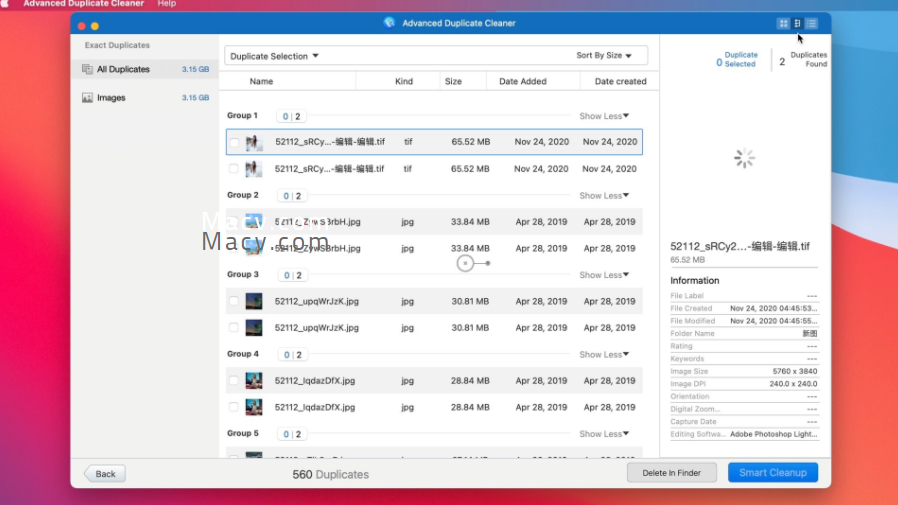Click the 3.15 GB size next to Images
Viewport: 898px width, 505px height.
pyautogui.click(x=195, y=98)
